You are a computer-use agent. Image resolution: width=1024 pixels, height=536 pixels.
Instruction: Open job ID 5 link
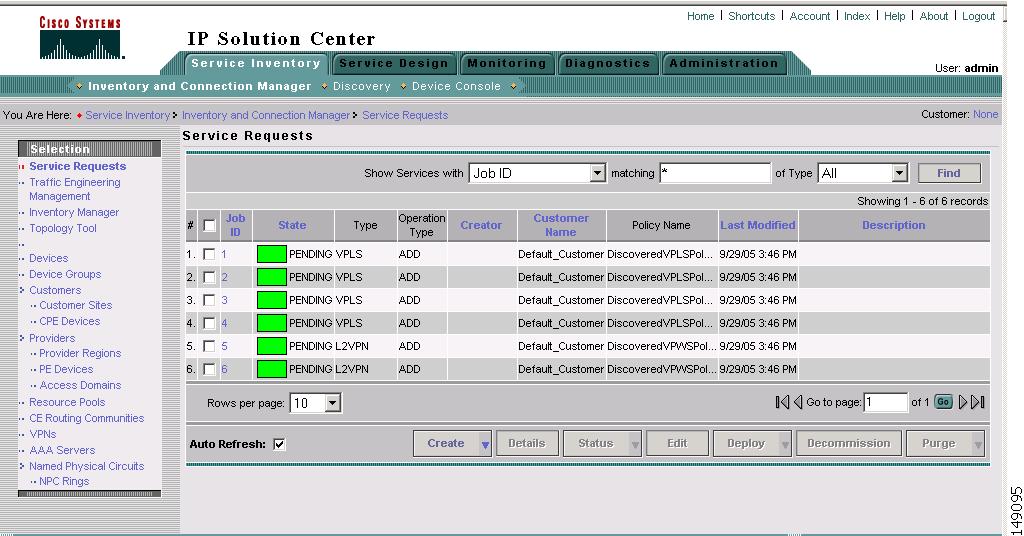click(224, 346)
